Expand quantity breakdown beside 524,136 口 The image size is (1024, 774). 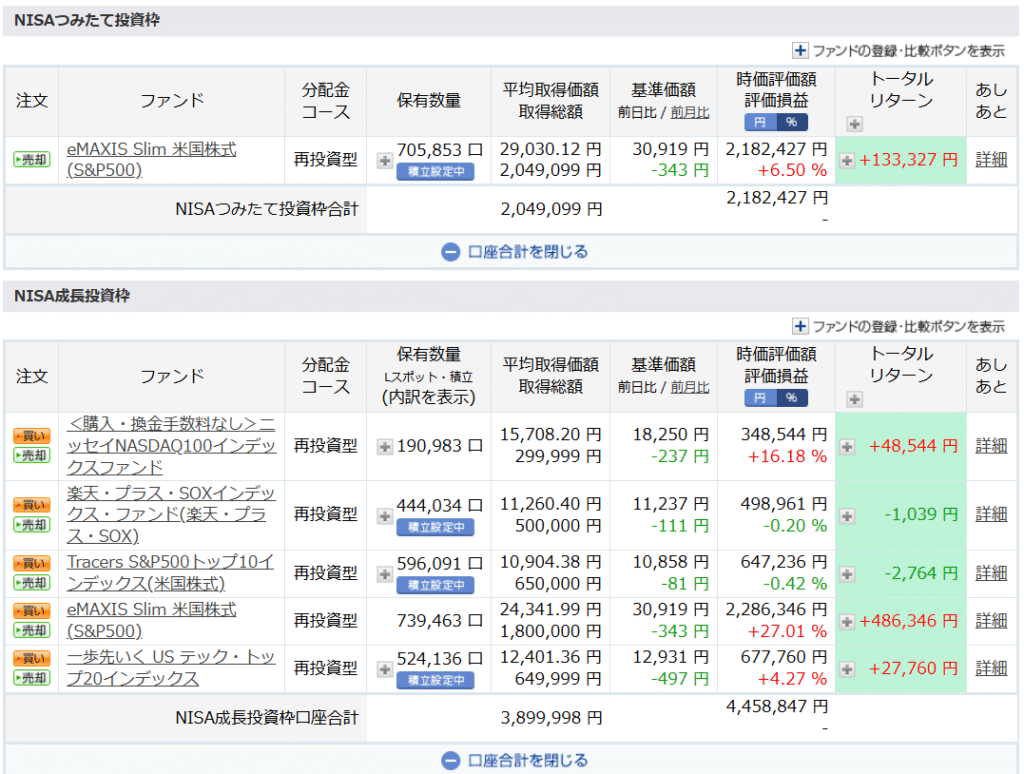click(x=385, y=669)
